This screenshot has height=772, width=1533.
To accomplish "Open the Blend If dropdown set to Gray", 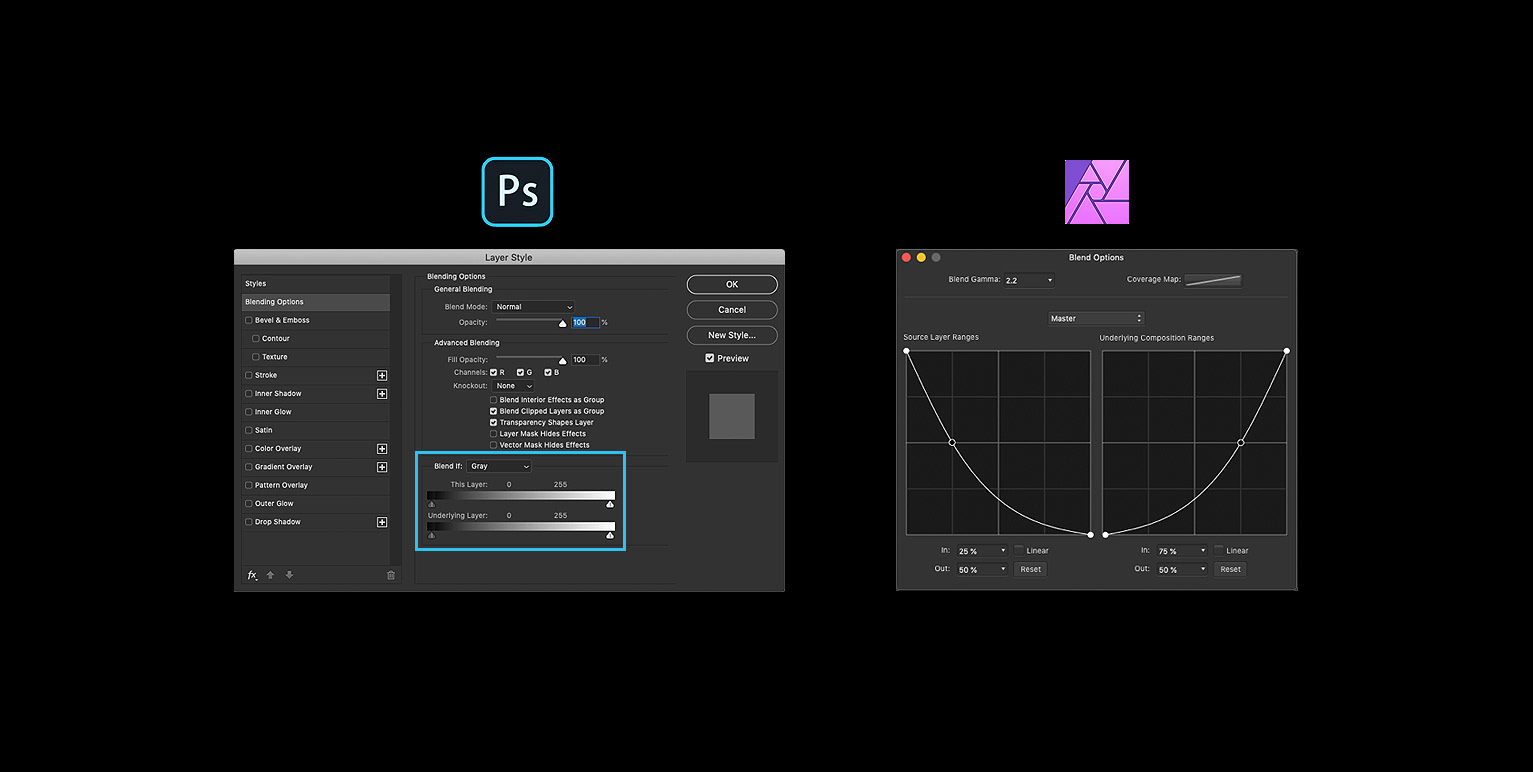I will (499, 467).
